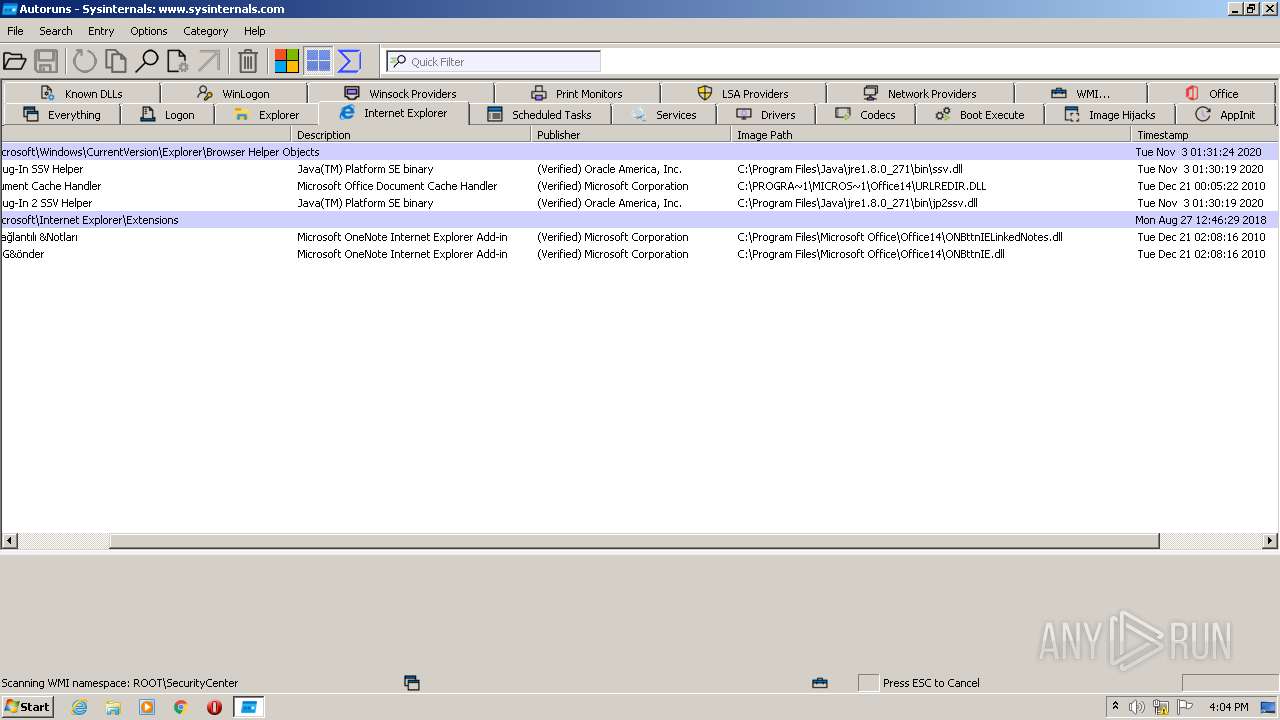Click the horizontal scrollbar thumb
1280x720 pixels.
pyautogui.click(x=634, y=541)
